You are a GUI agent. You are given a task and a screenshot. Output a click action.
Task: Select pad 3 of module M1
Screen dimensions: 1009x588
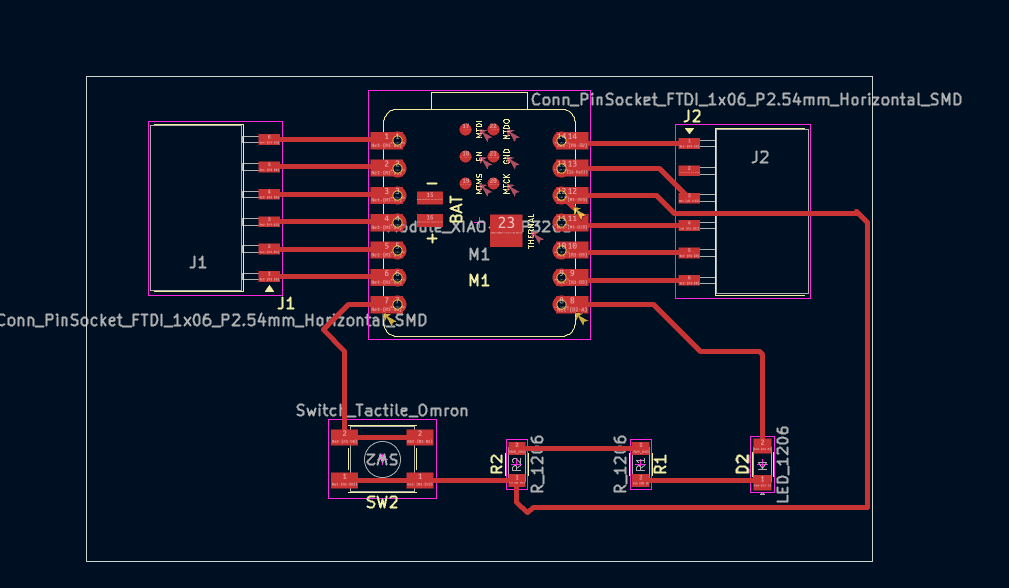(387, 194)
